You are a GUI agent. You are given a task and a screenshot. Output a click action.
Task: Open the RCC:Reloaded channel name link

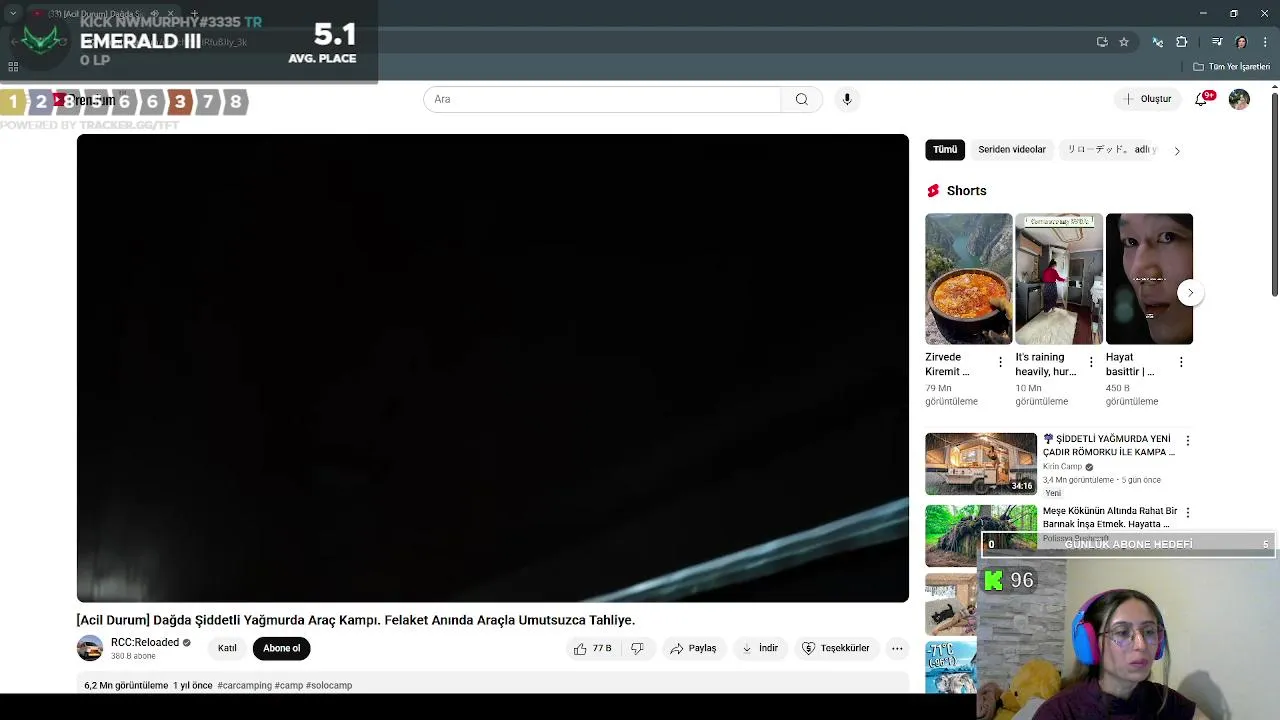(x=145, y=642)
